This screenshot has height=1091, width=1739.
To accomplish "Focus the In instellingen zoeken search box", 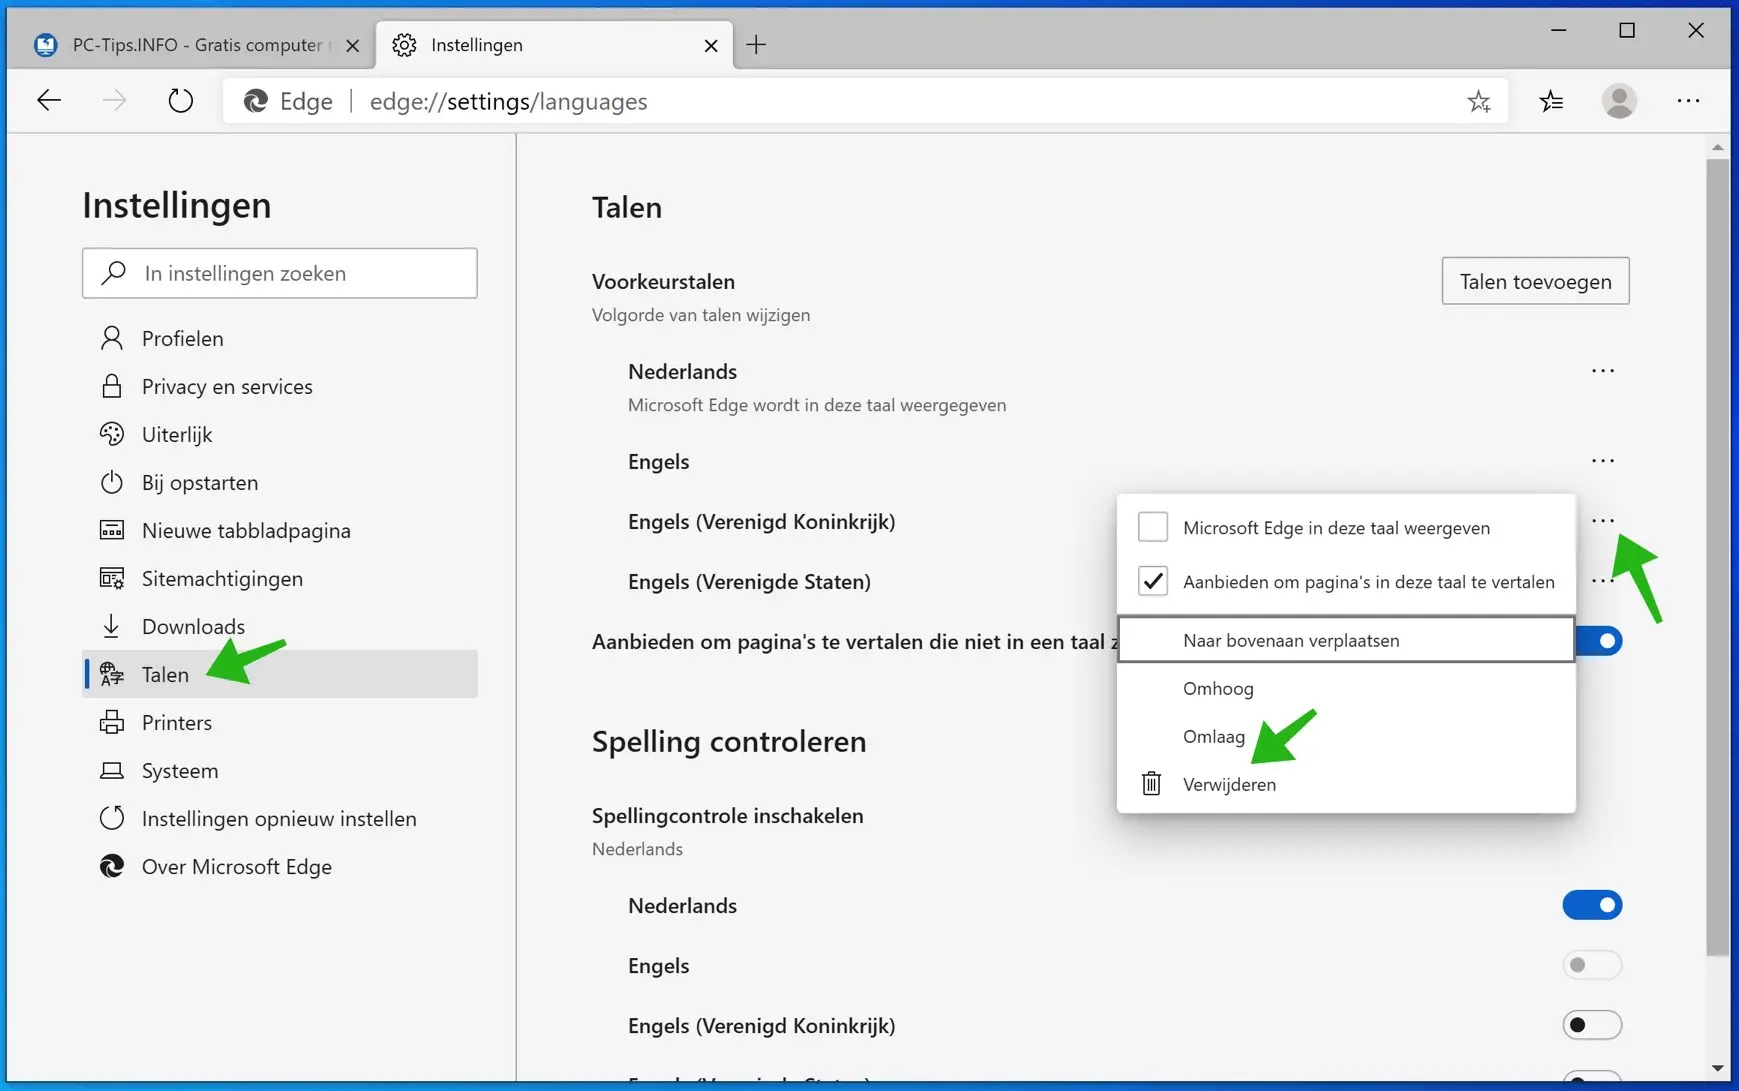I will pos(280,273).
